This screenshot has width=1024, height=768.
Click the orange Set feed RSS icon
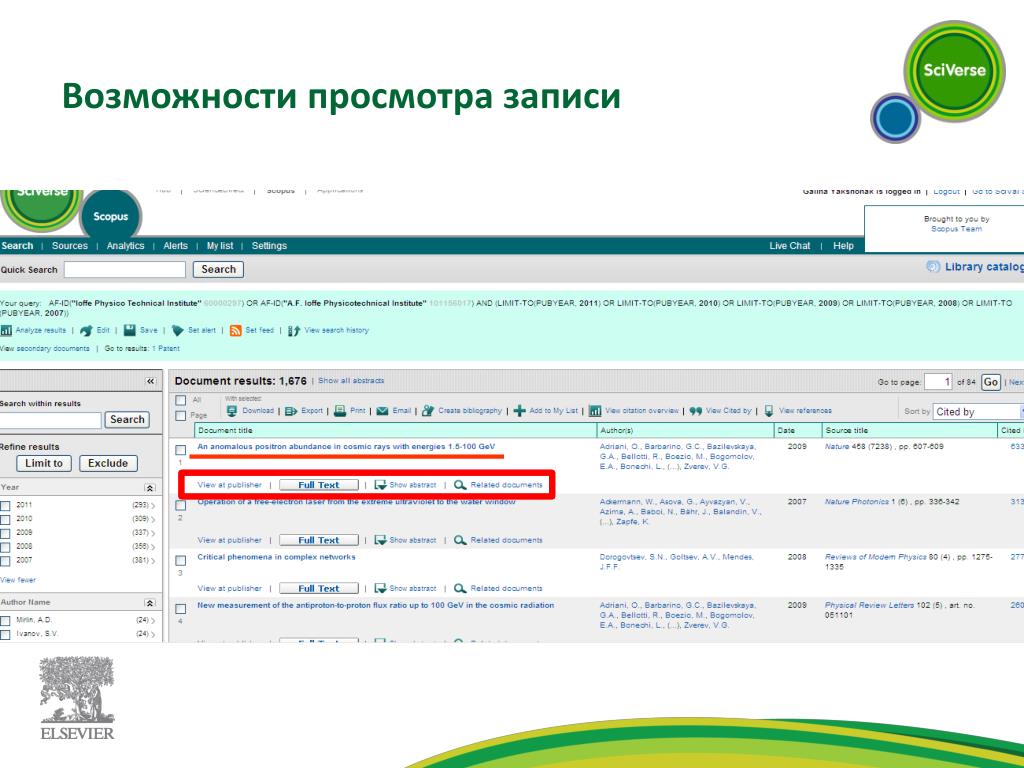click(236, 330)
